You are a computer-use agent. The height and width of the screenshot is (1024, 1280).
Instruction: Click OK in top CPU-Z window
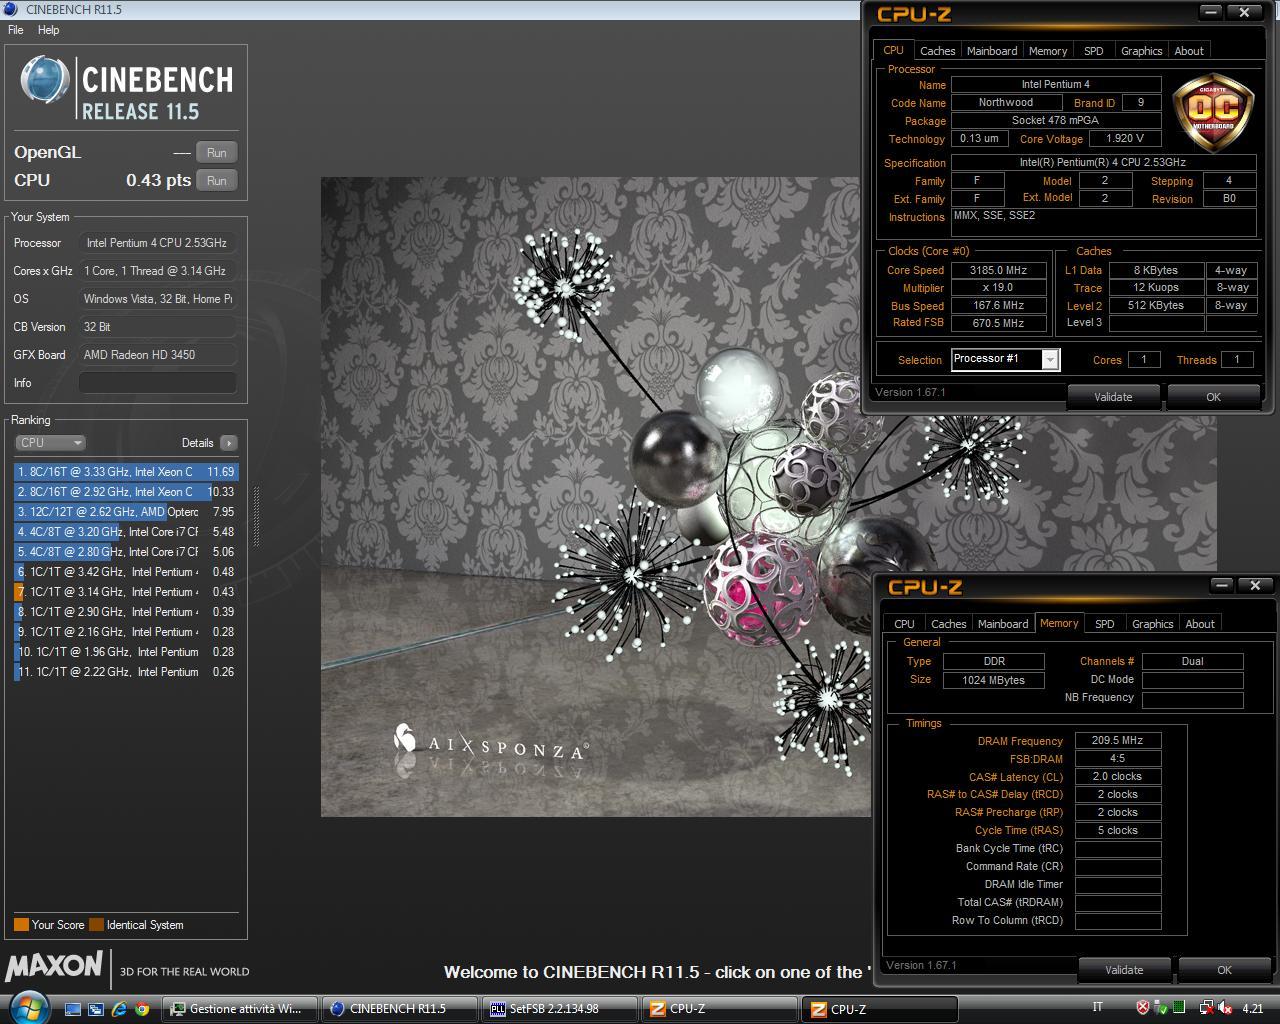(x=1213, y=397)
